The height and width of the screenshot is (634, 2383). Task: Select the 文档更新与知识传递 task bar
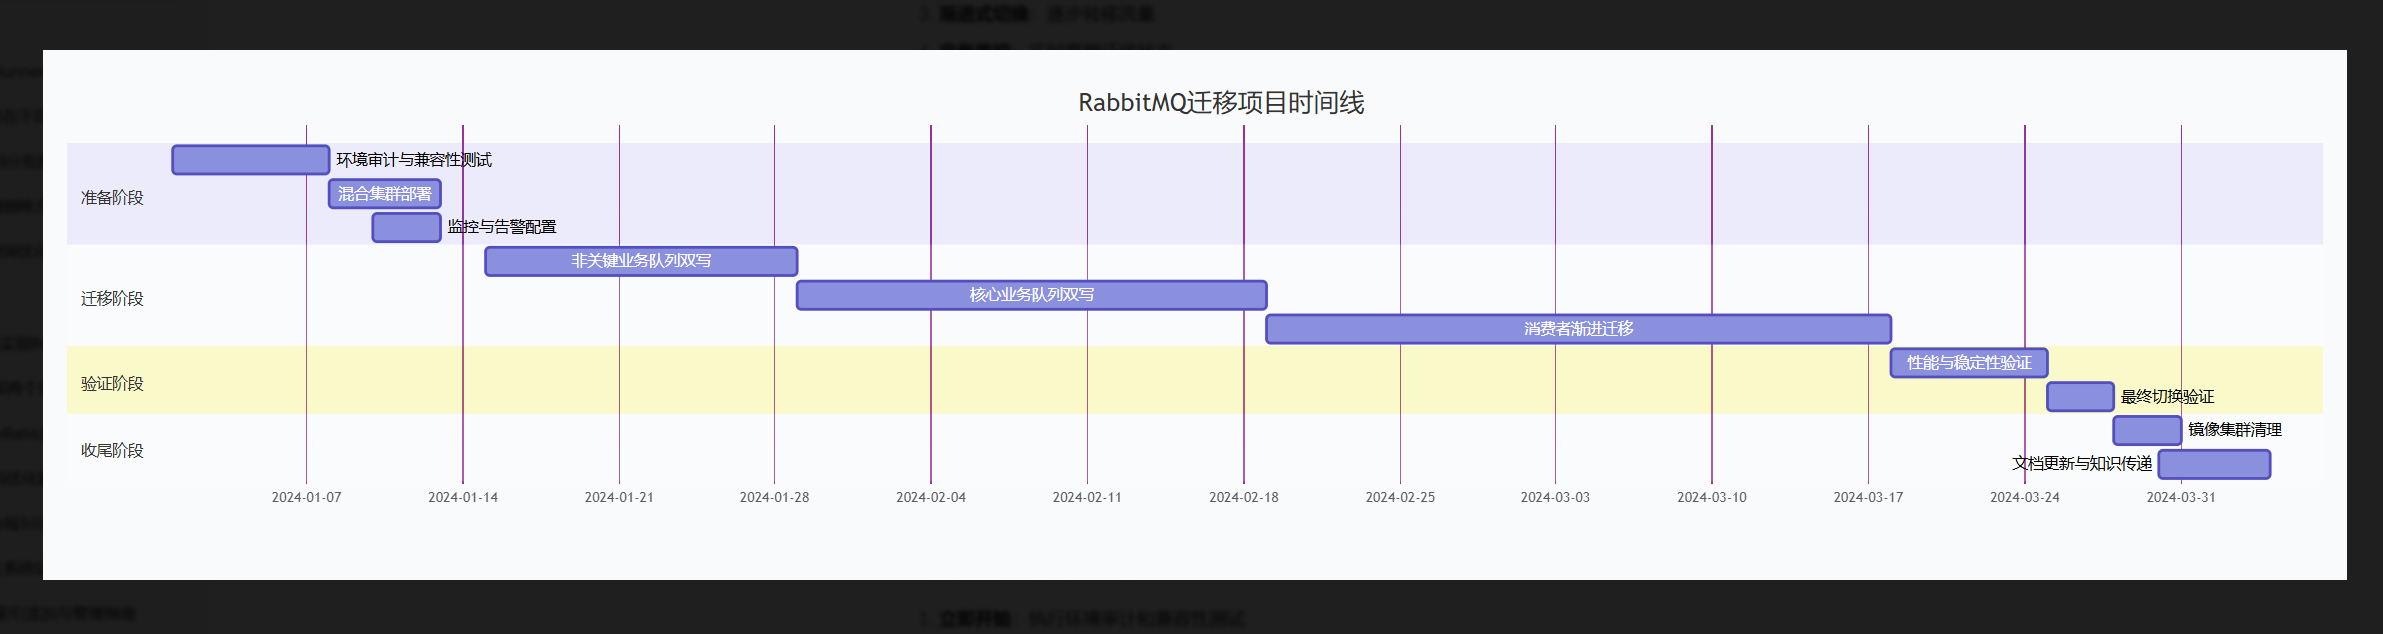[x=2214, y=464]
